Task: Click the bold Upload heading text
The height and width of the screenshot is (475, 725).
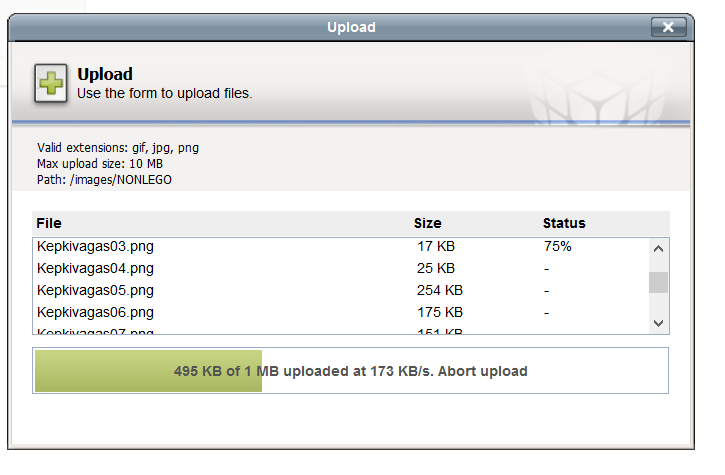Action: click(105, 74)
